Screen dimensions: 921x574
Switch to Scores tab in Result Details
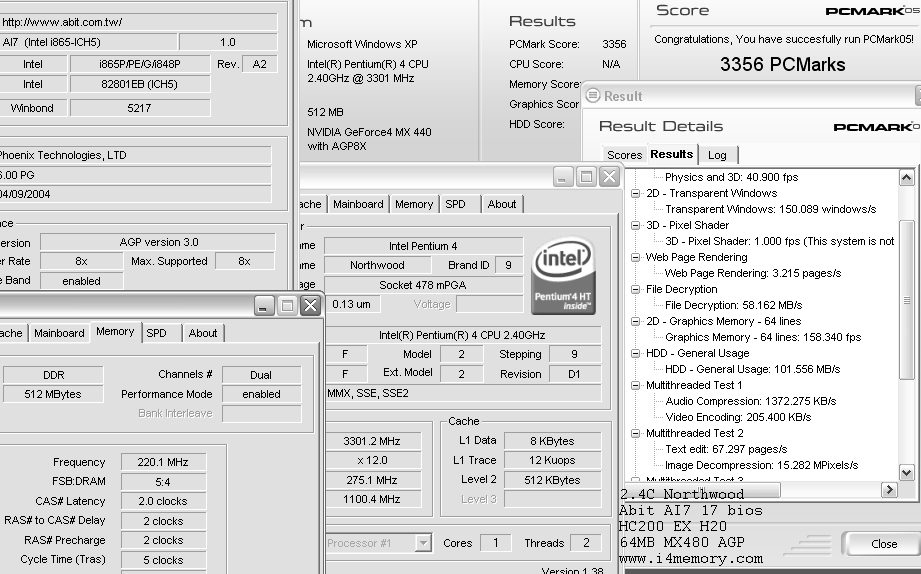(x=624, y=155)
